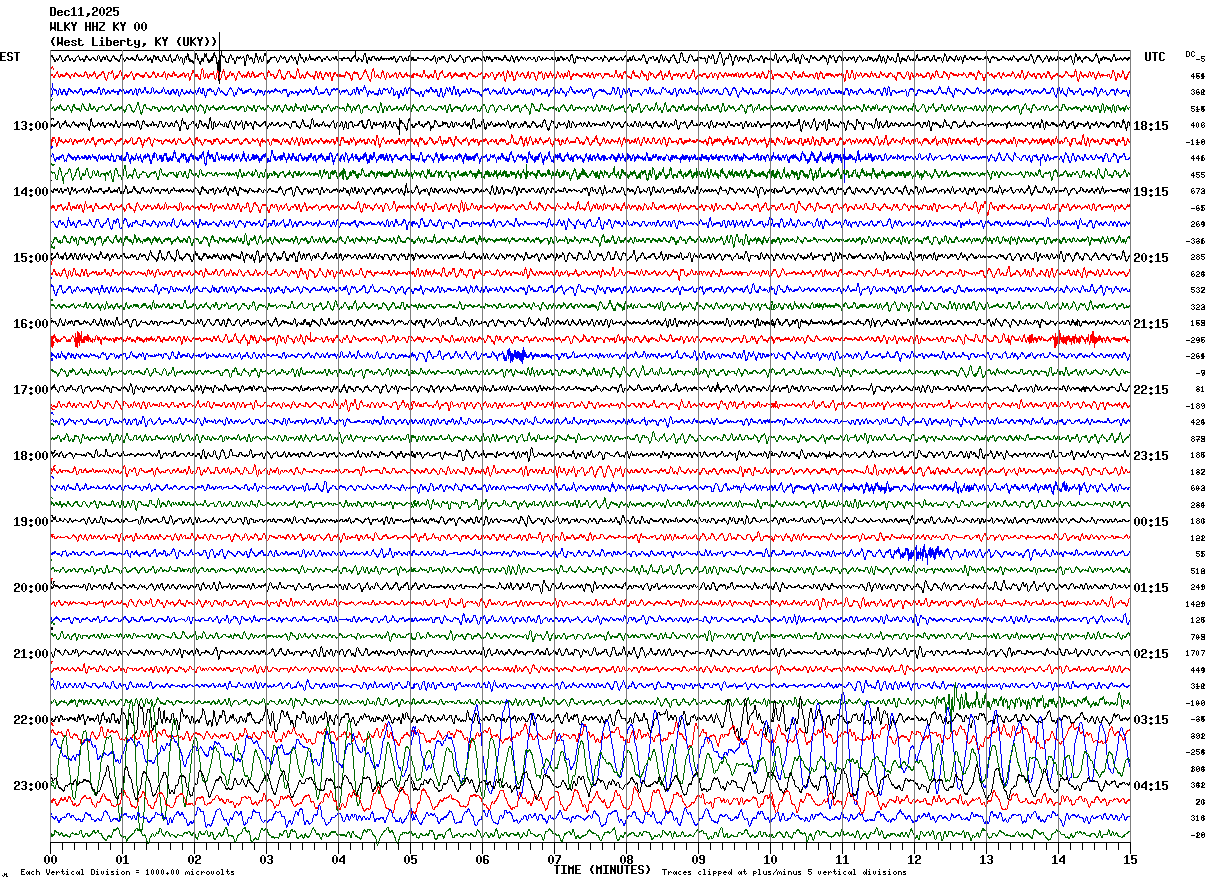Screen dimensions: 1210x886
Task: Click the 18:00 EST time label
Action: coord(31,456)
